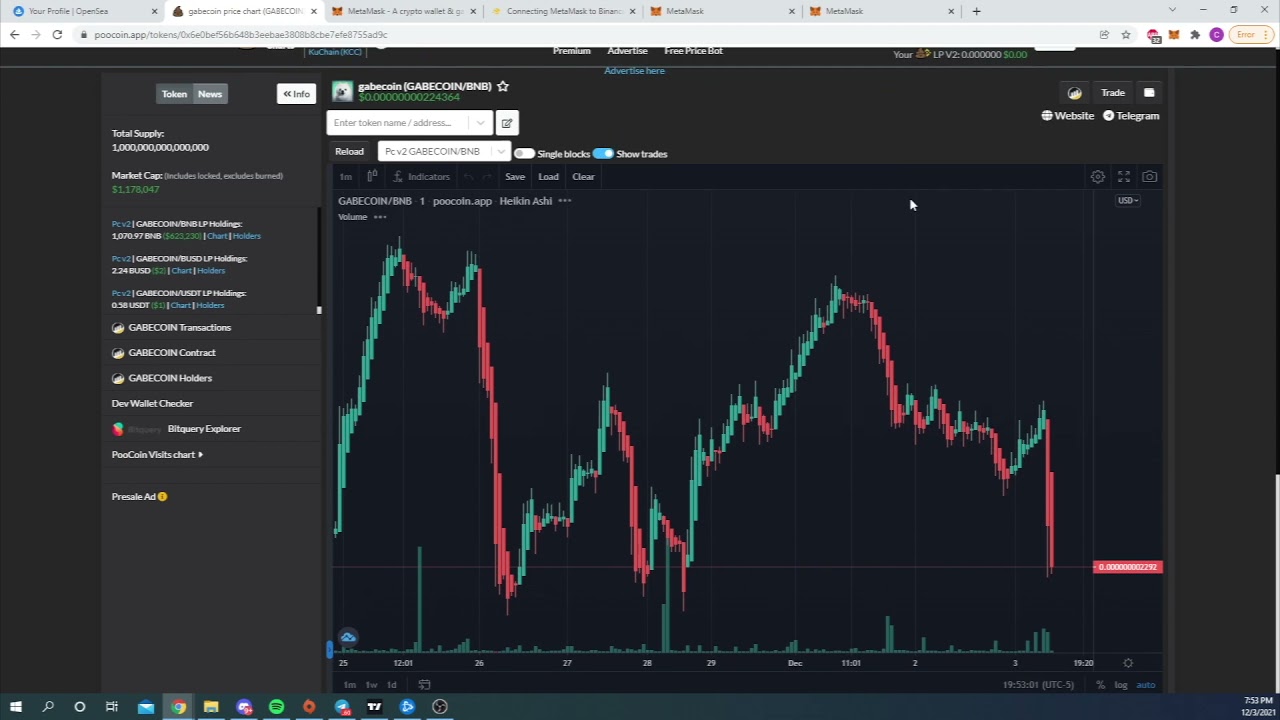Open Dev Wallet Checker
1280x720 pixels.
click(152, 404)
